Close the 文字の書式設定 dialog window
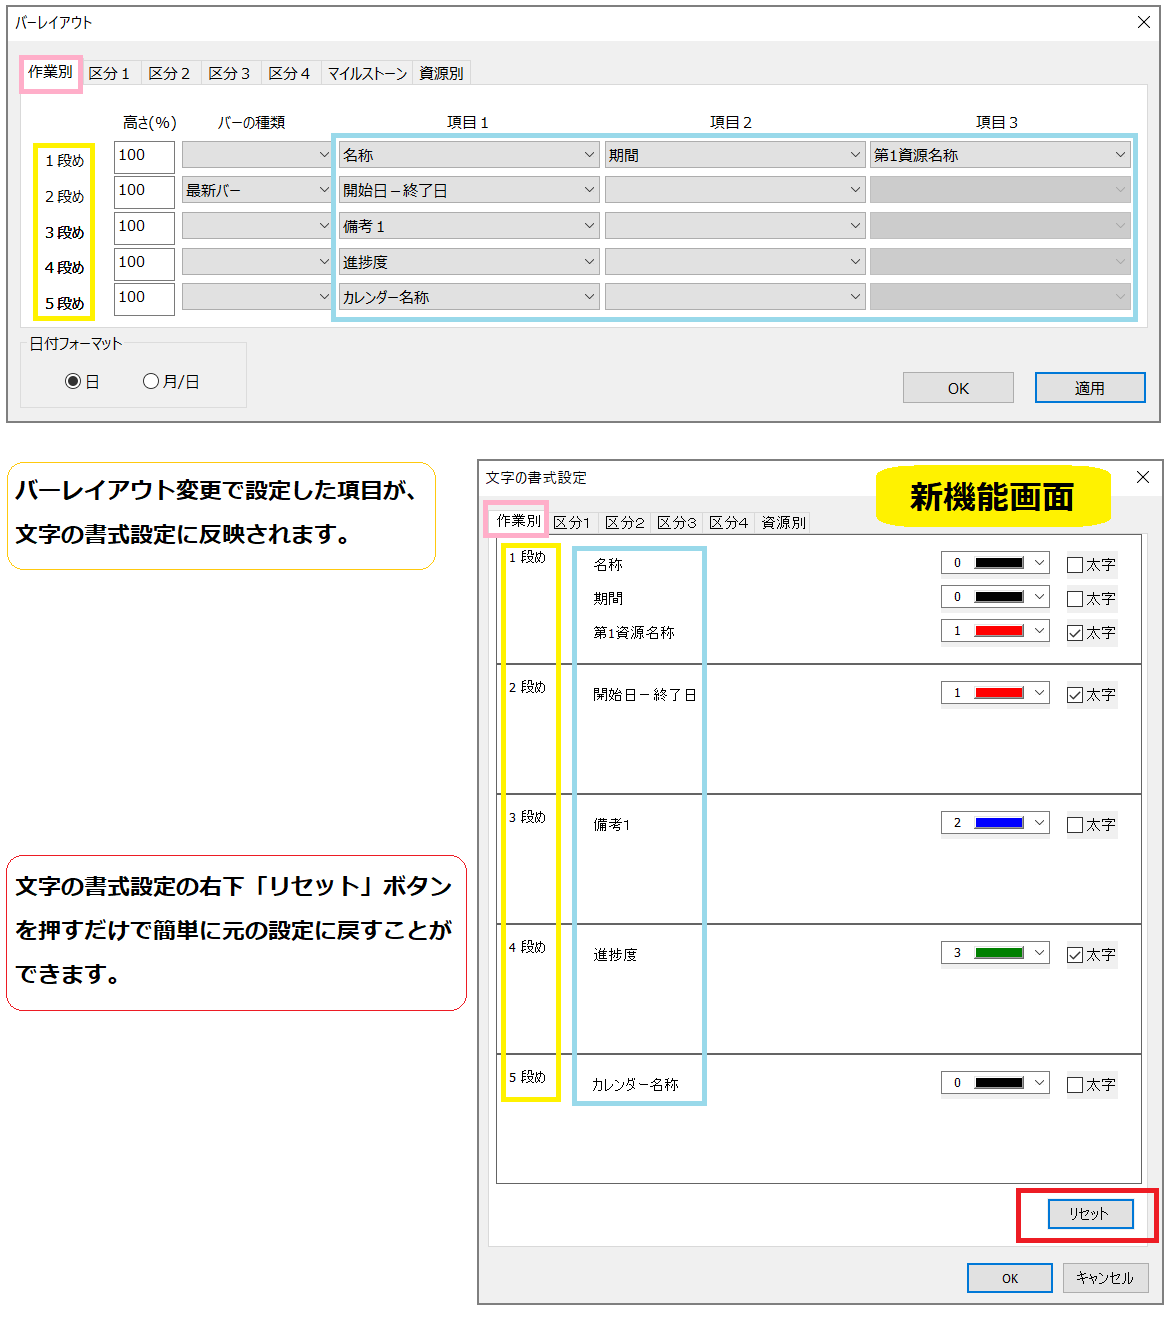 pyautogui.click(x=1142, y=477)
